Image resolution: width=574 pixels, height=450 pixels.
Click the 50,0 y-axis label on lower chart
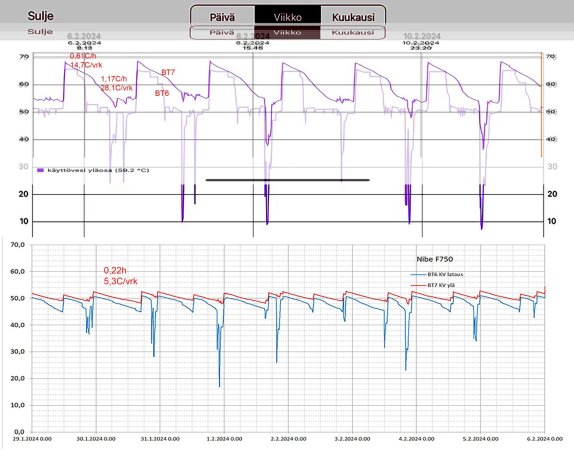18,298
